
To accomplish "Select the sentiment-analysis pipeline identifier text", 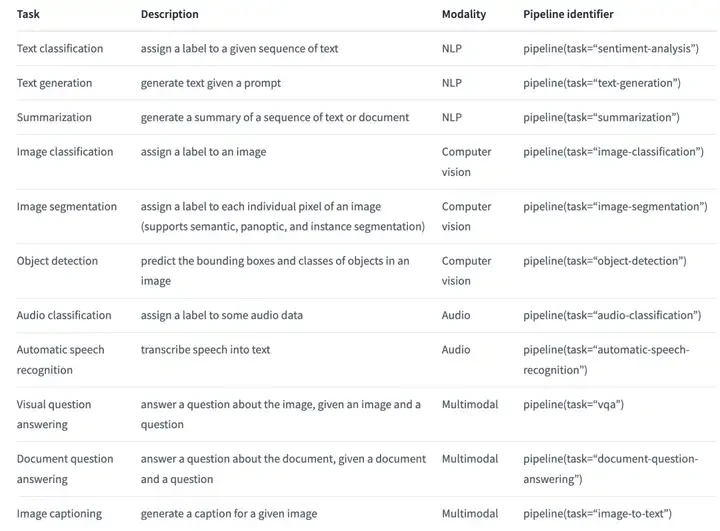I will click(x=611, y=49).
